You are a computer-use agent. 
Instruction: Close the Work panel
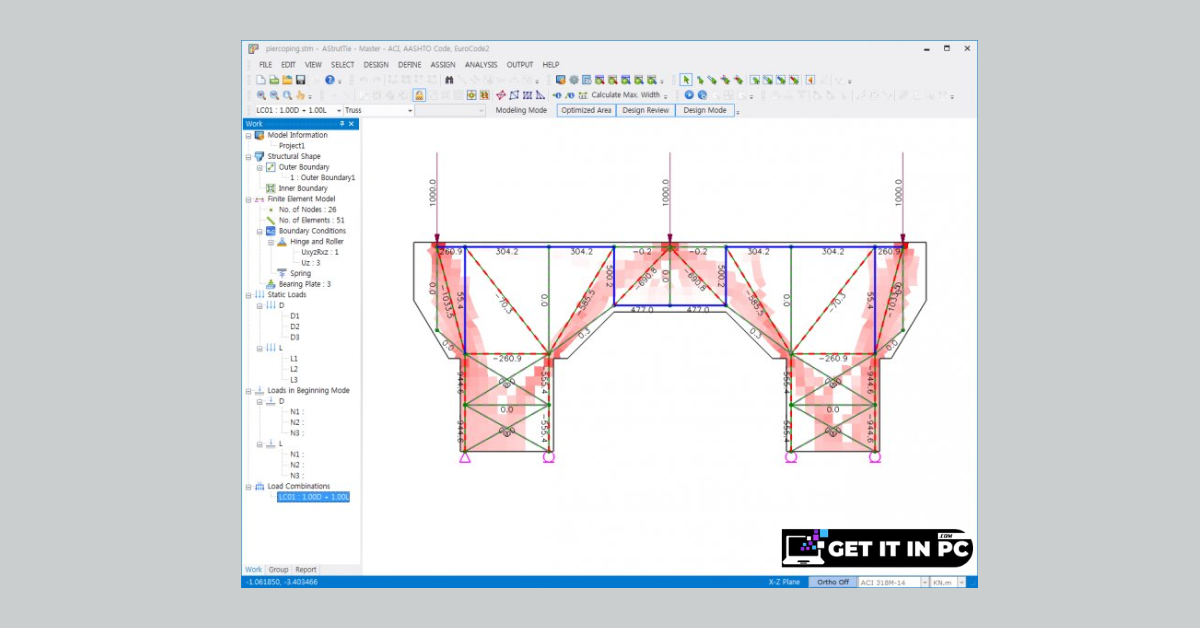(x=352, y=124)
